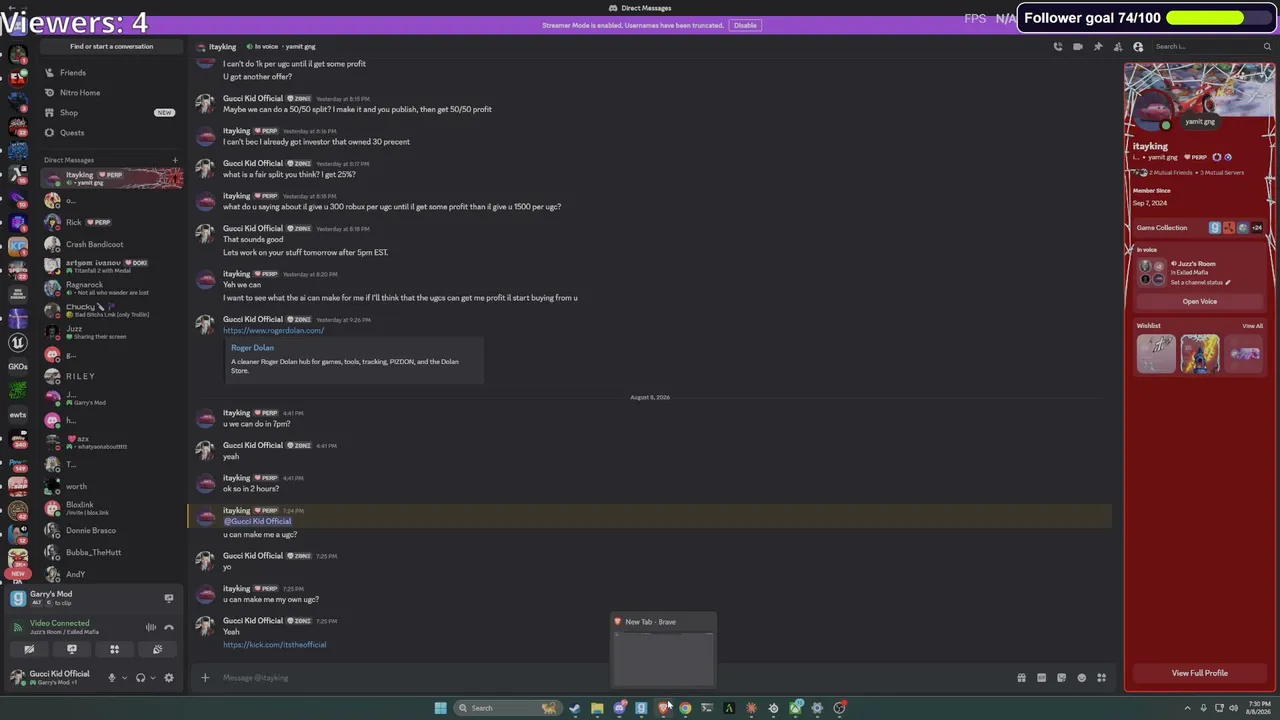Click the Open Voice button
The image size is (1280, 720).
pyautogui.click(x=1200, y=301)
